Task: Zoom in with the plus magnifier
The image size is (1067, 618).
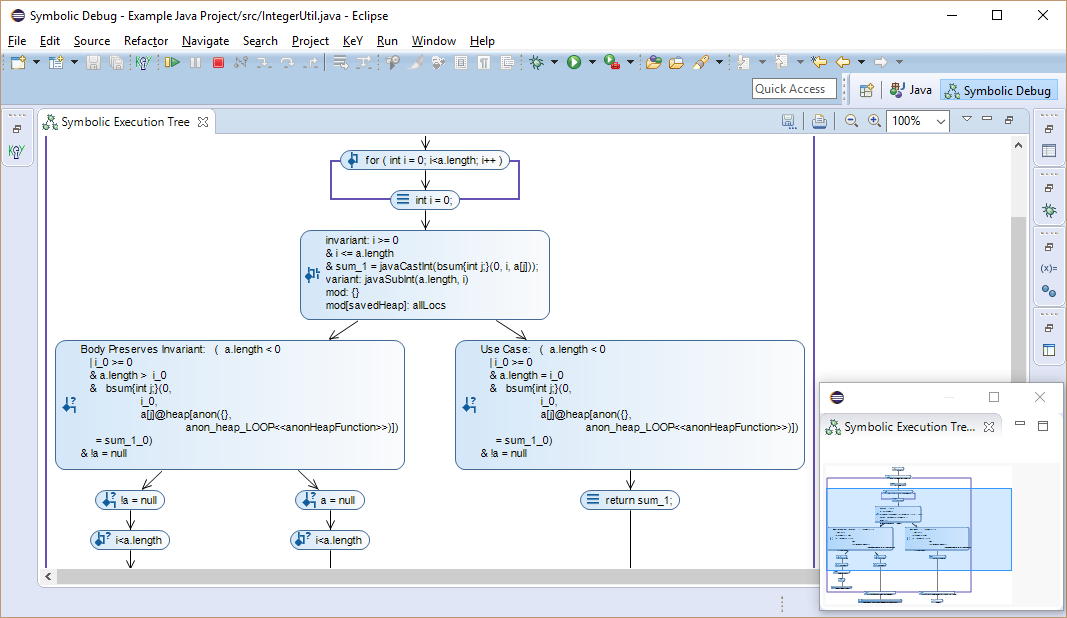Action: click(x=874, y=121)
